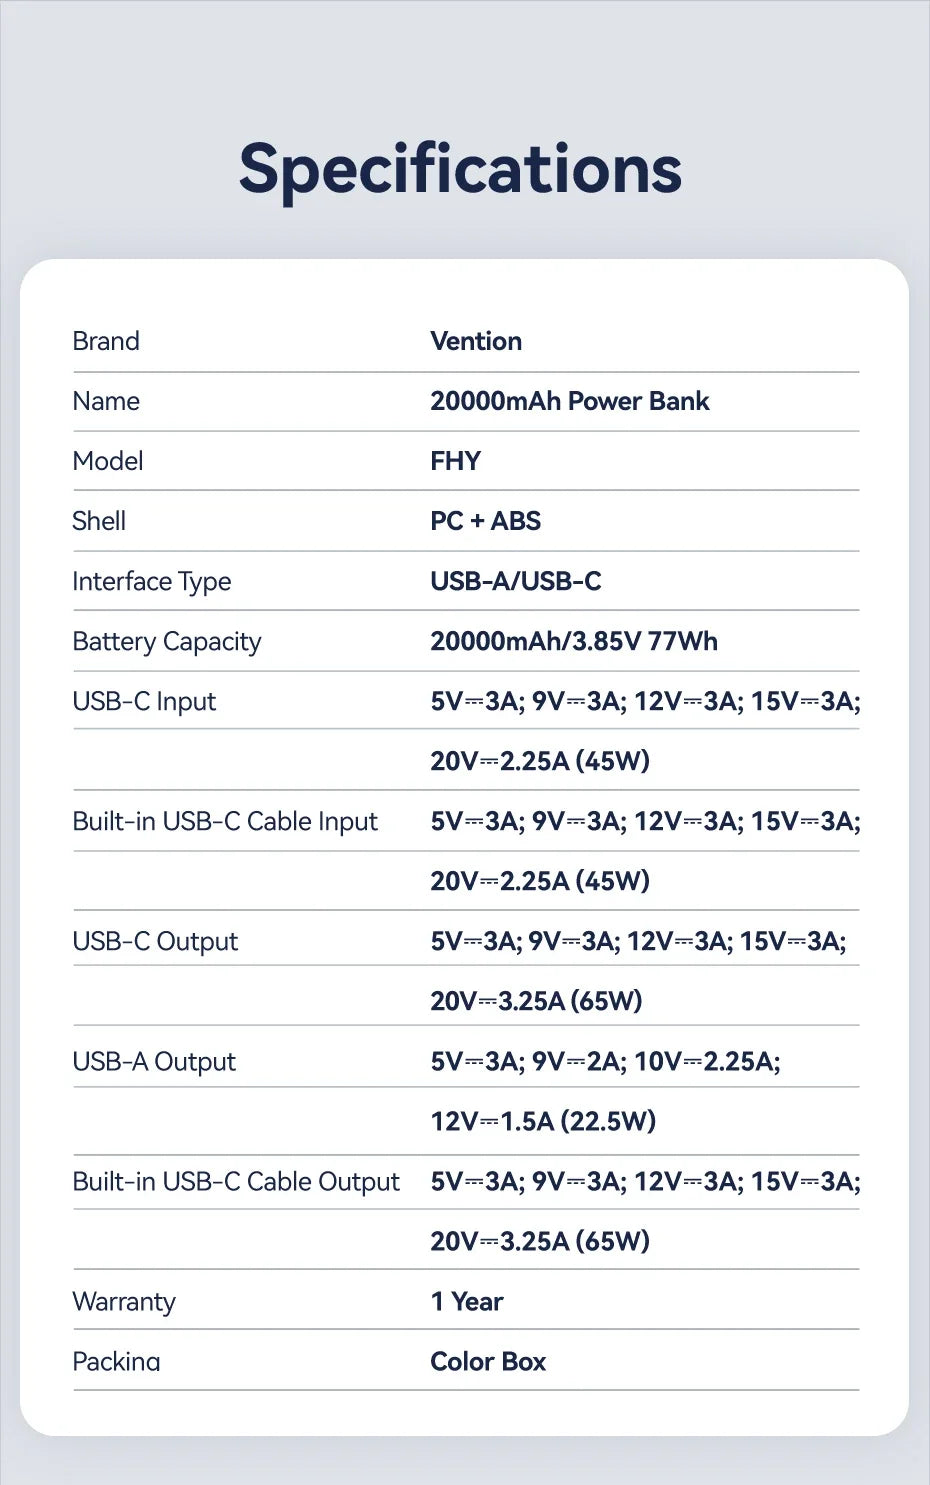
Task: Click the USB-C Output label
Action: point(155,941)
